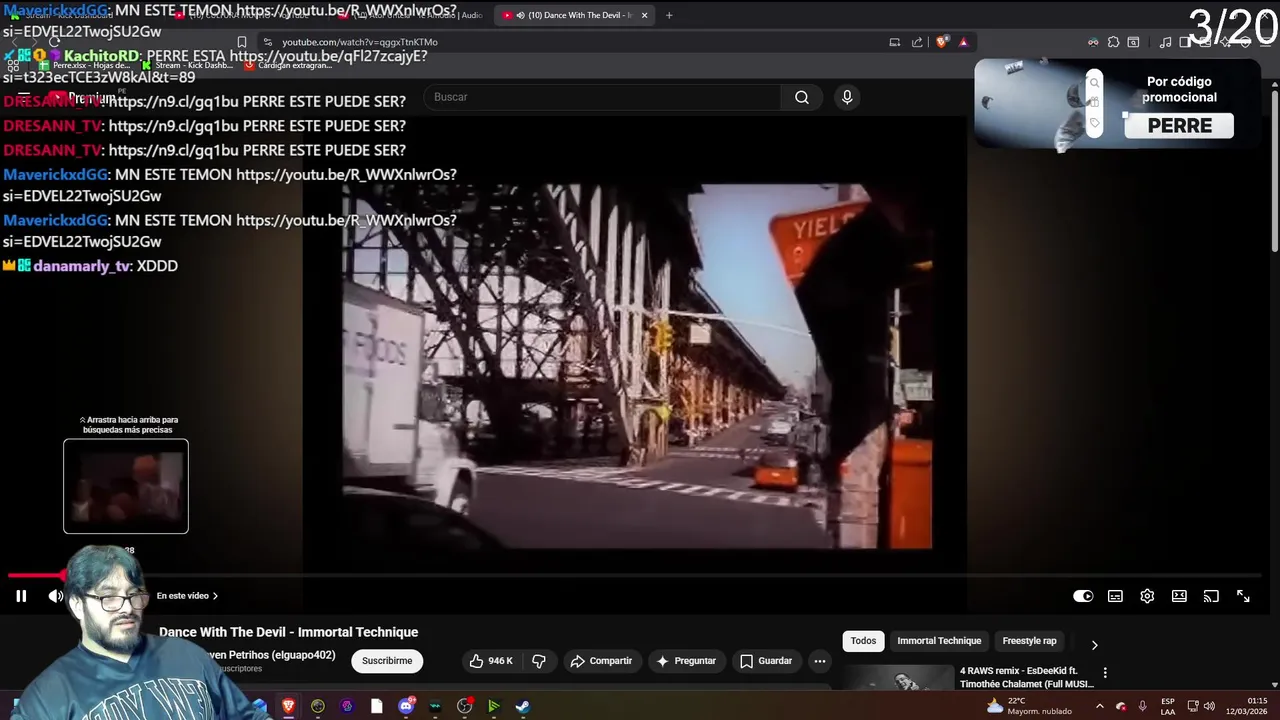1280x720 pixels.
Task: Open the more actions three-dot menu
Action: (x=820, y=661)
